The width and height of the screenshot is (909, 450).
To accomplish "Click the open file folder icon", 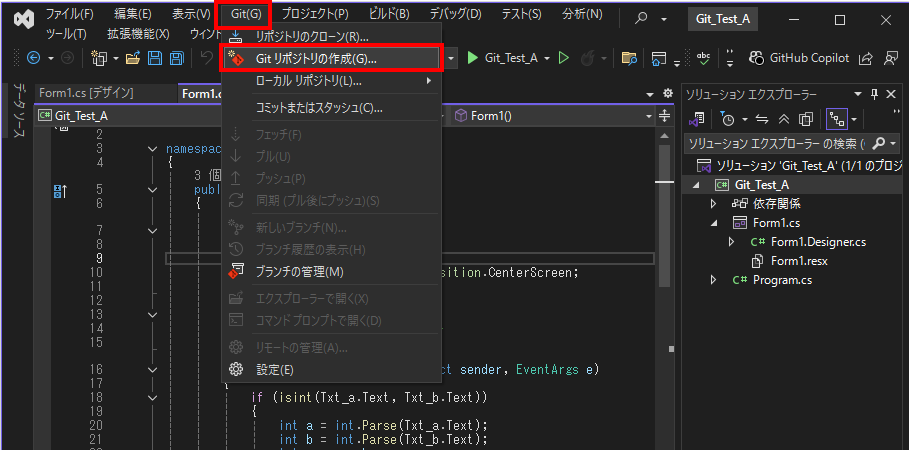I will [134, 58].
